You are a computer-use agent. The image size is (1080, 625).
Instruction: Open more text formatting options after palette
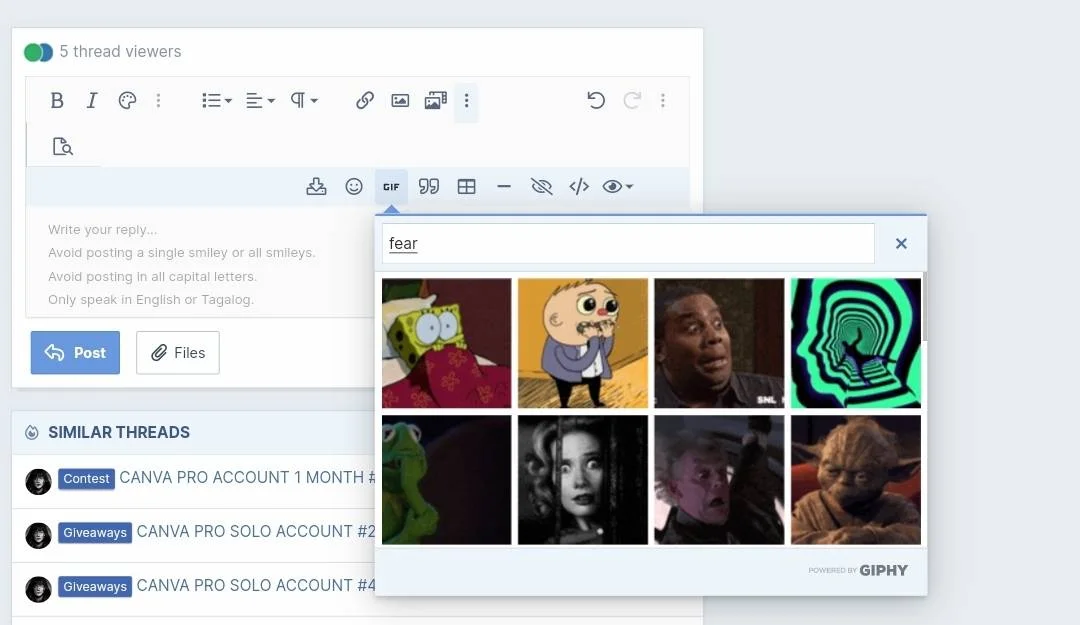pyautogui.click(x=158, y=101)
